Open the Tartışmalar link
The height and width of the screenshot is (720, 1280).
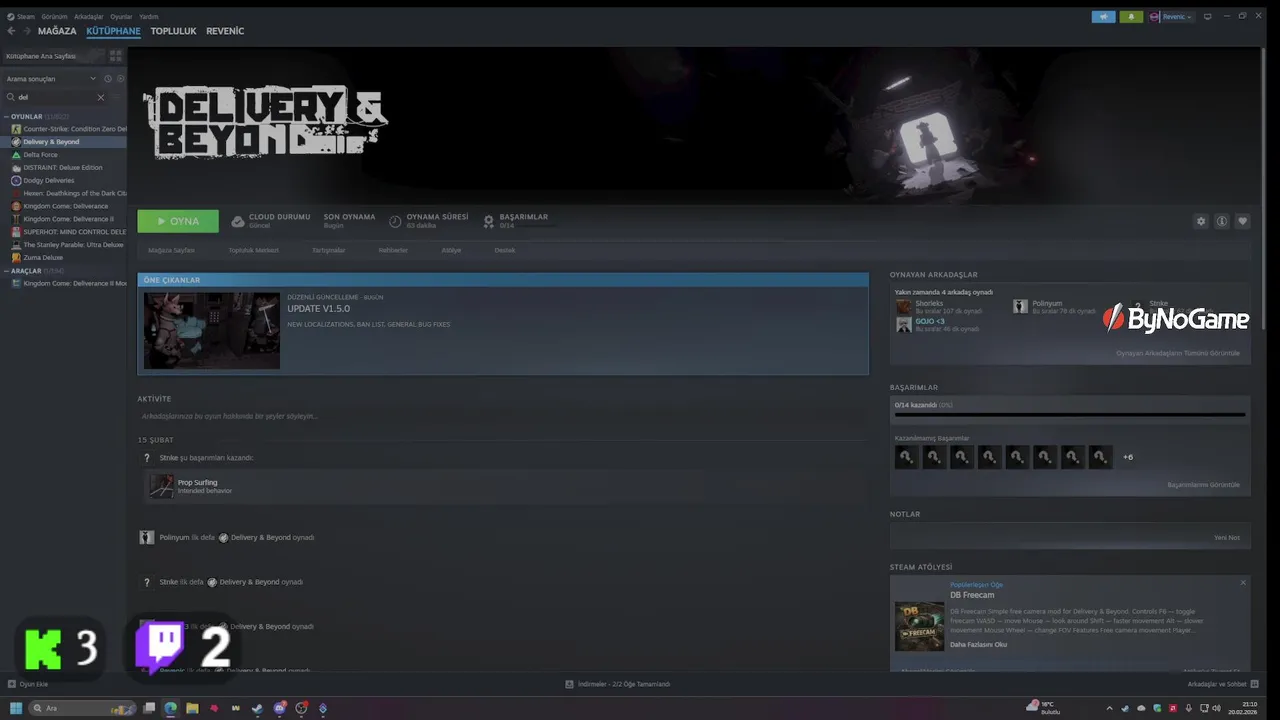[x=328, y=250]
